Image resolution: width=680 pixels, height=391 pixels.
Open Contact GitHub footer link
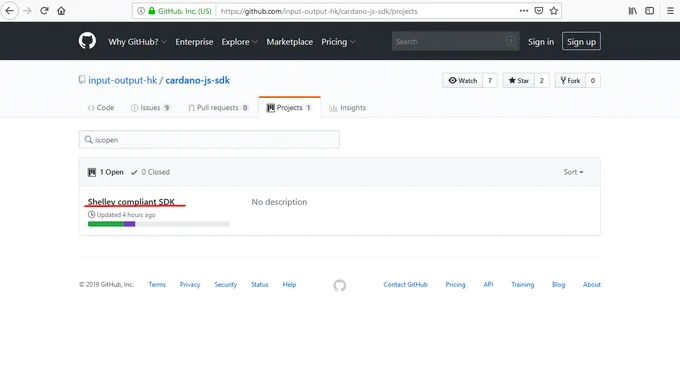coord(405,285)
